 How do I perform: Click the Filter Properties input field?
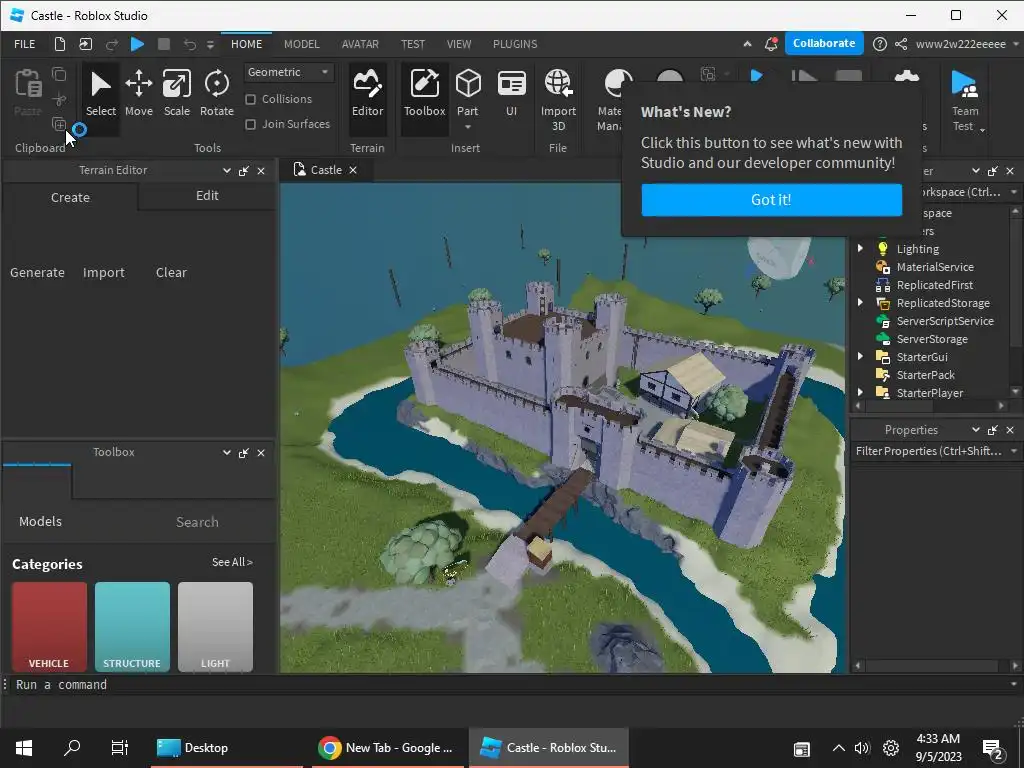pyautogui.click(x=929, y=451)
